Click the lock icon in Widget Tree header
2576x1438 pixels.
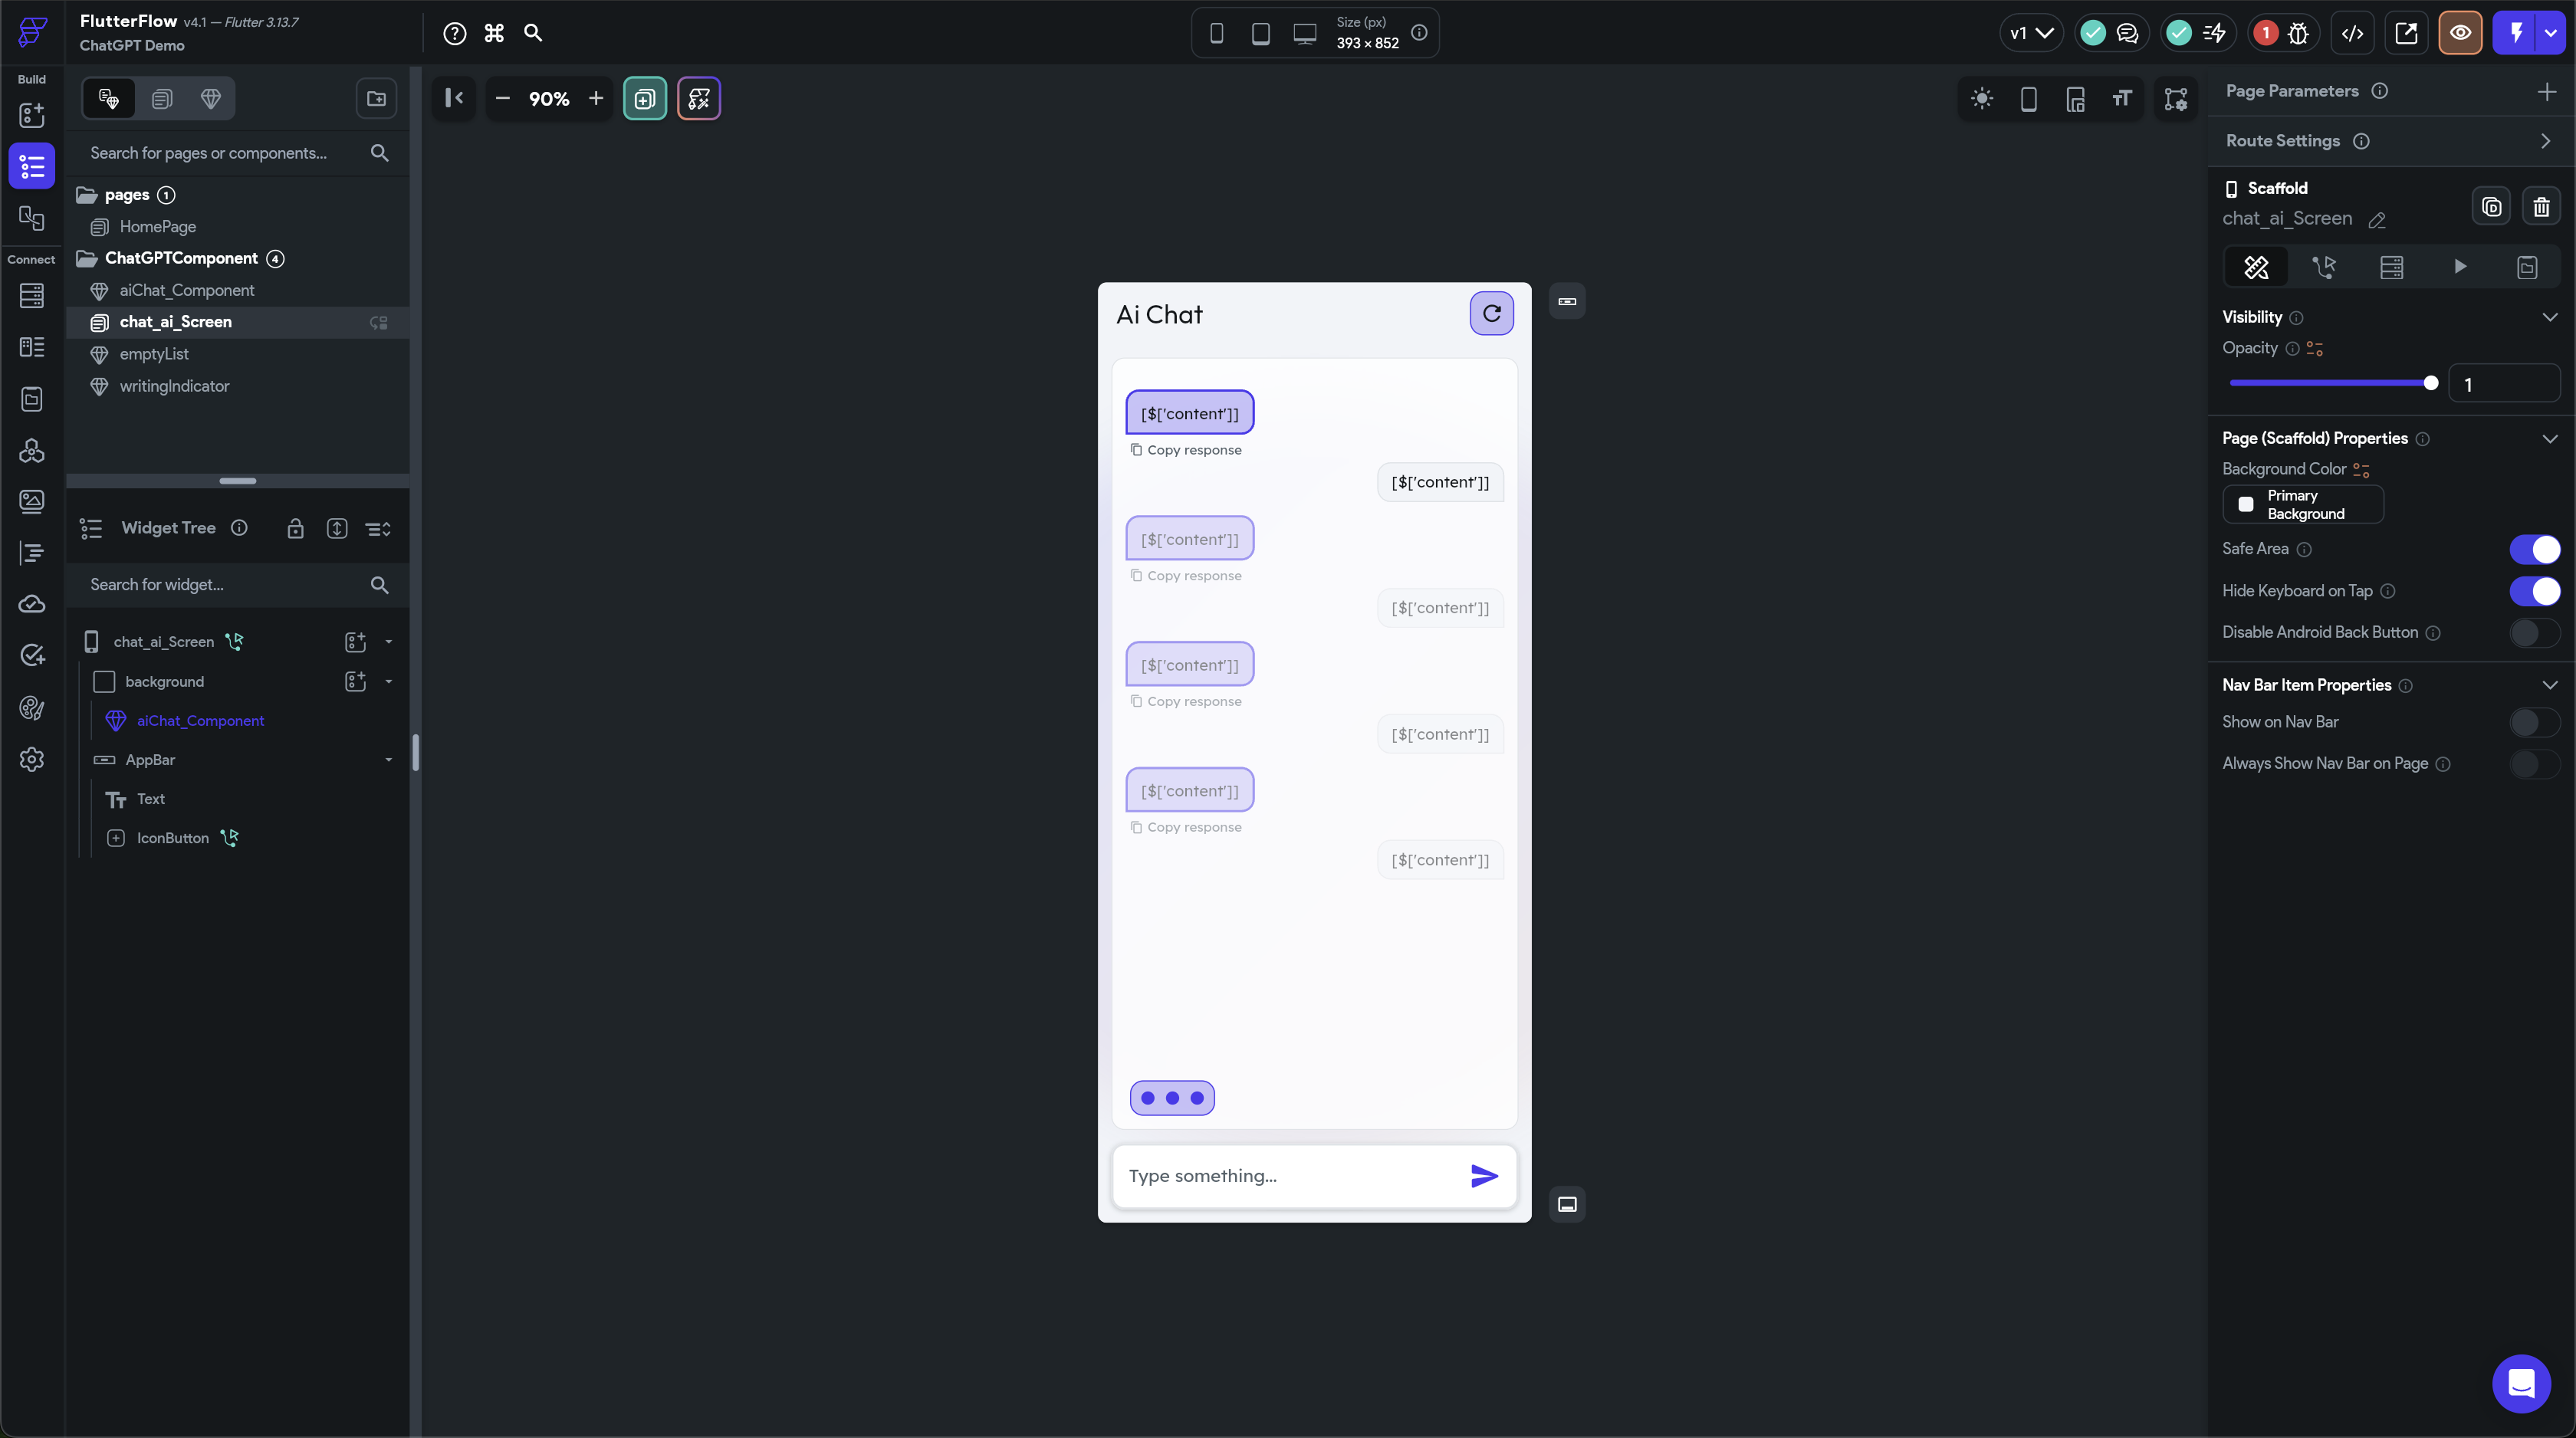point(295,528)
